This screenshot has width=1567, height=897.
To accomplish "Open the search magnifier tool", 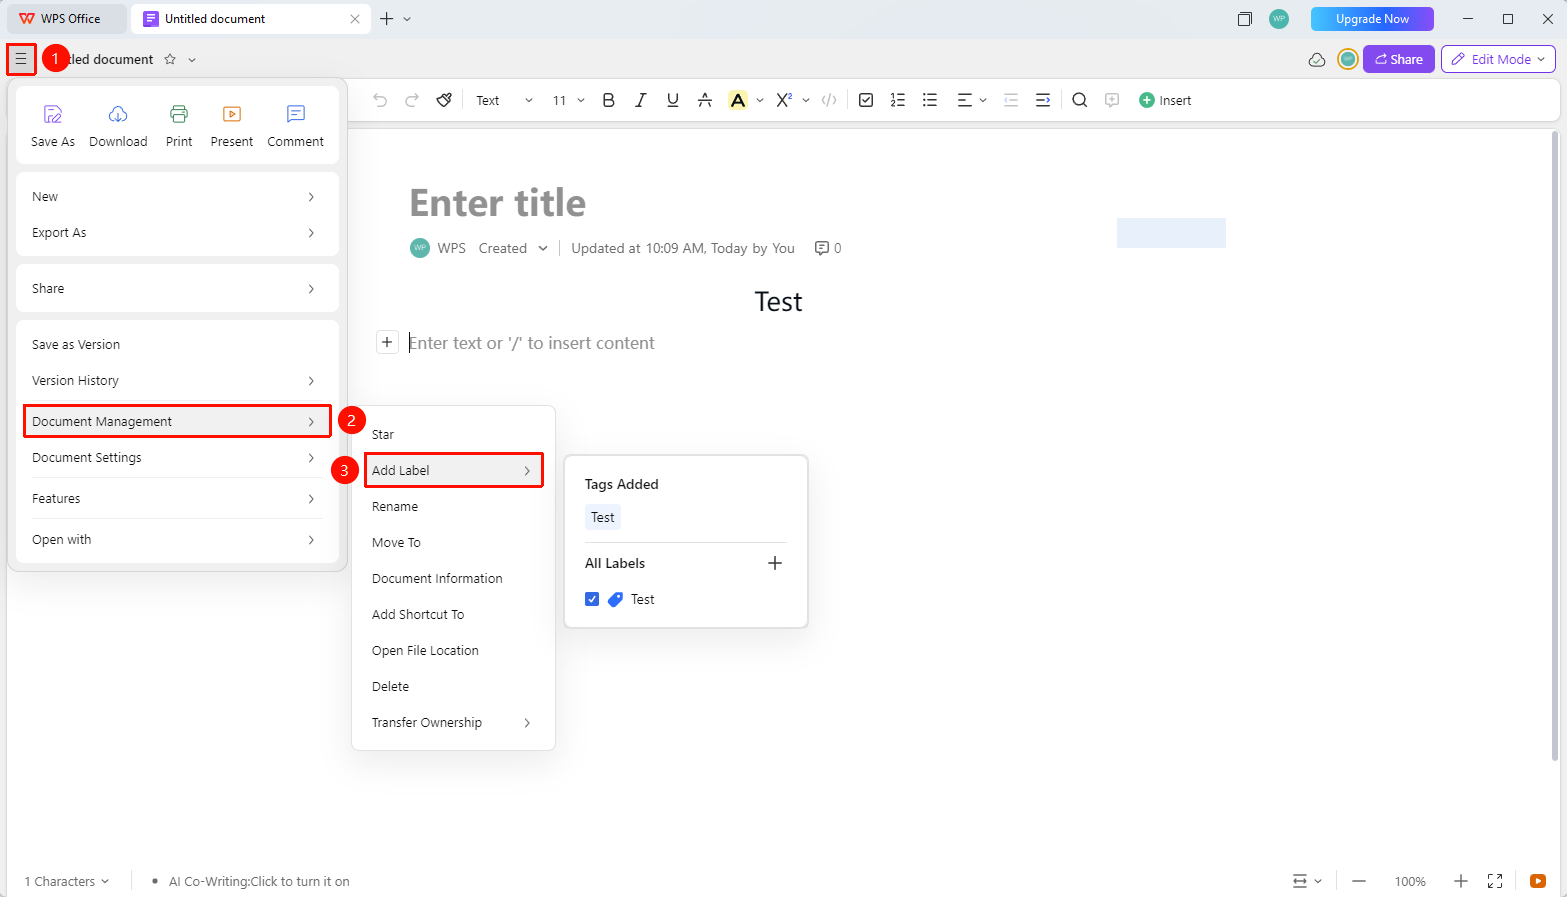I will pyautogui.click(x=1080, y=100).
